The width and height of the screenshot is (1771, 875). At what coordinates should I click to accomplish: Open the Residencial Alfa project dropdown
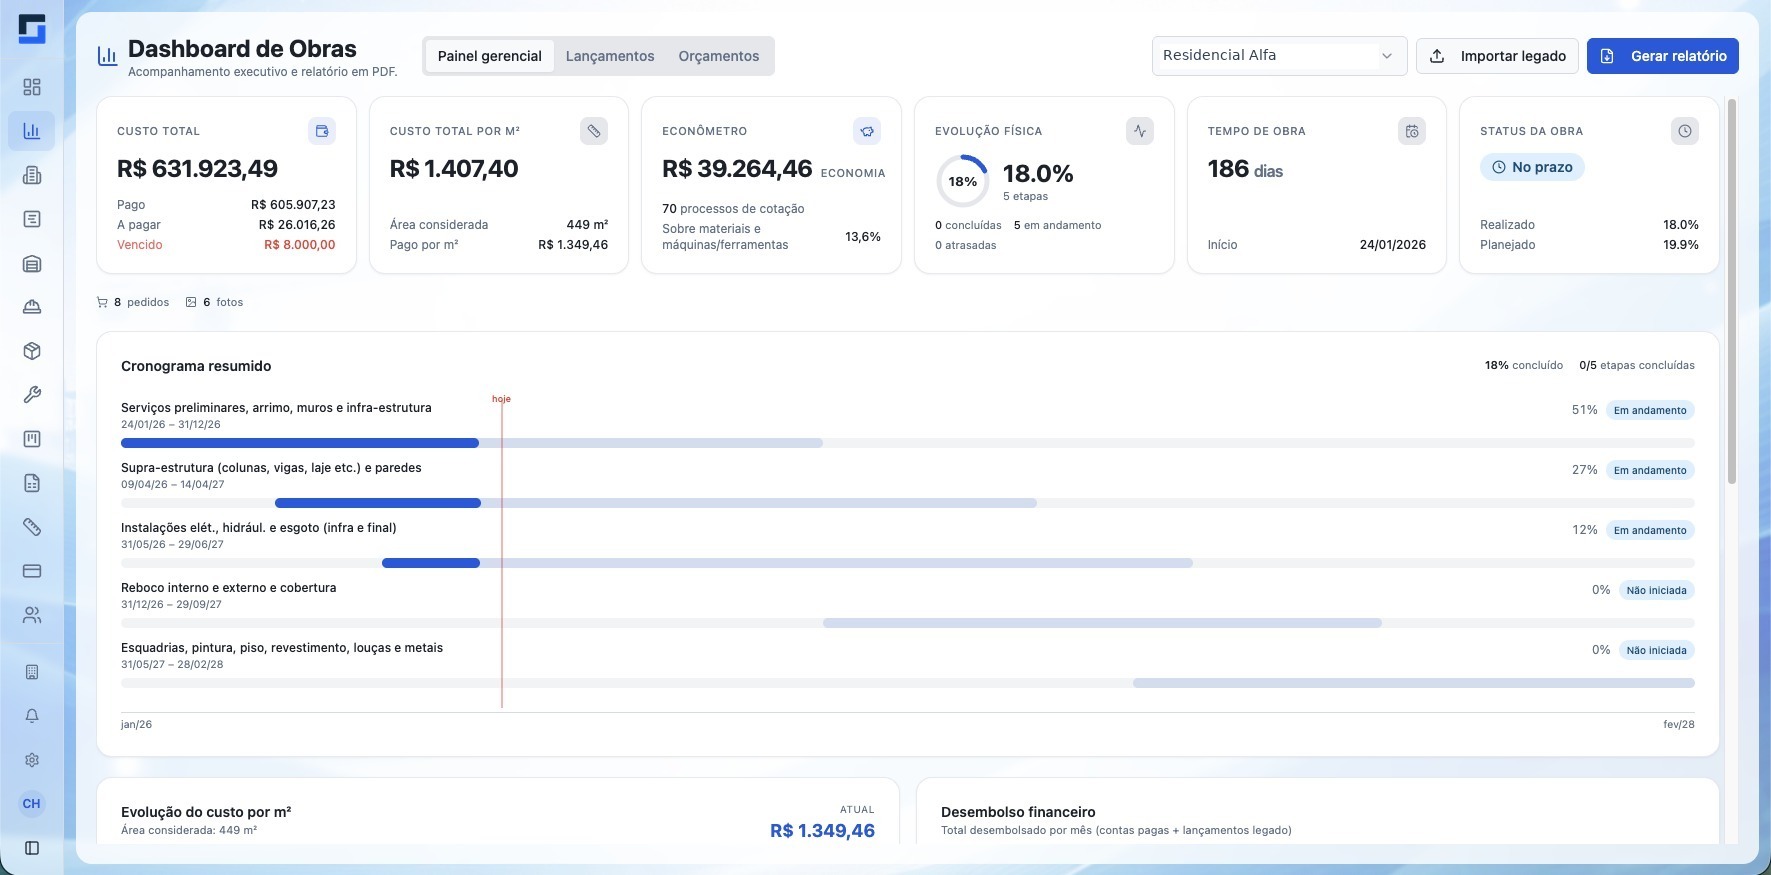click(x=1279, y=56)
